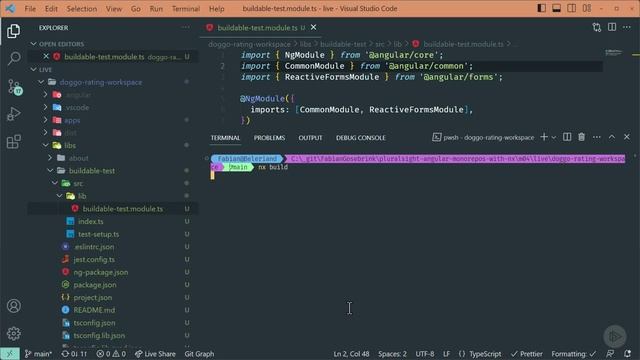The width and height of the screenshot is (640, 360).
Task: Close the buildable-test.module.ts editor tab
Action: pos(313,27)
